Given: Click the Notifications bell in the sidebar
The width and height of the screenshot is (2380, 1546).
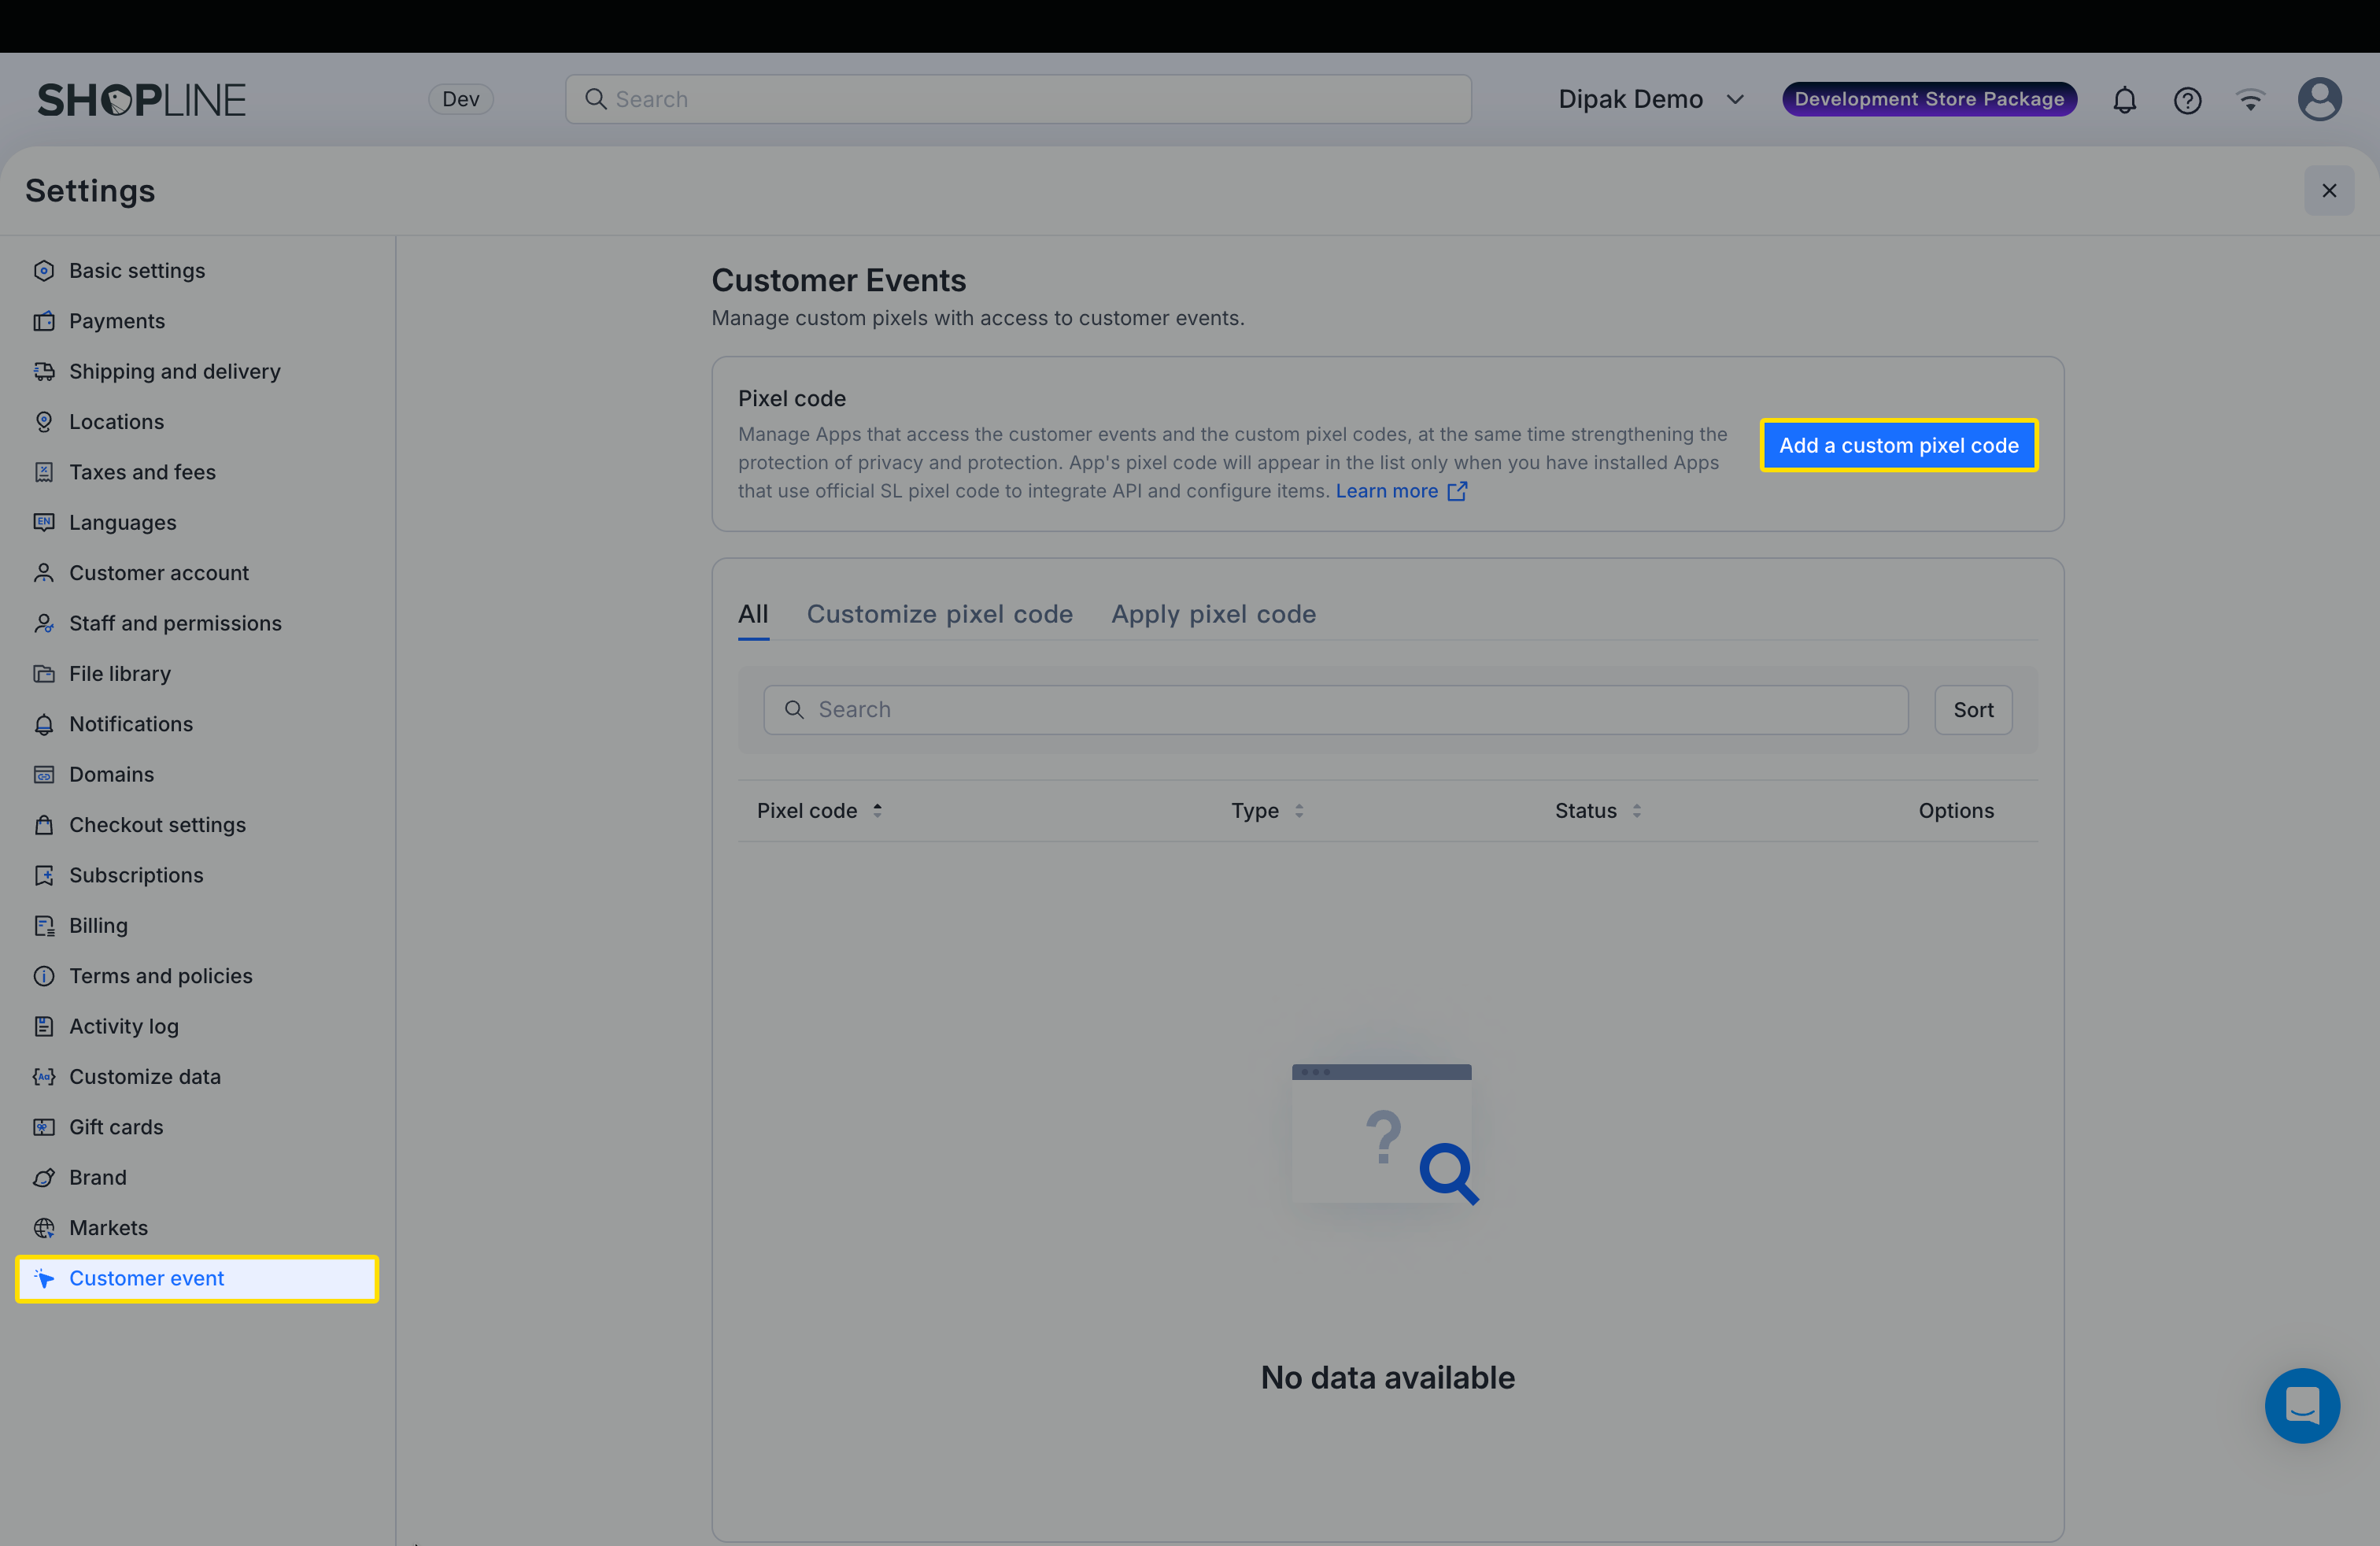Looking at the screenshot, I should [44, 724].
